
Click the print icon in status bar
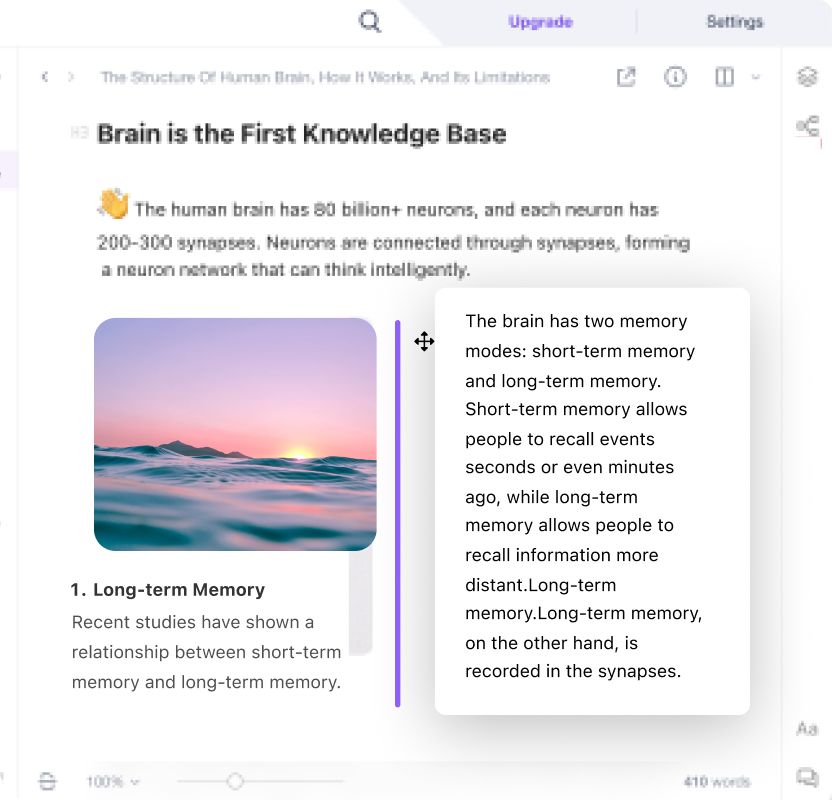[47, 781]
